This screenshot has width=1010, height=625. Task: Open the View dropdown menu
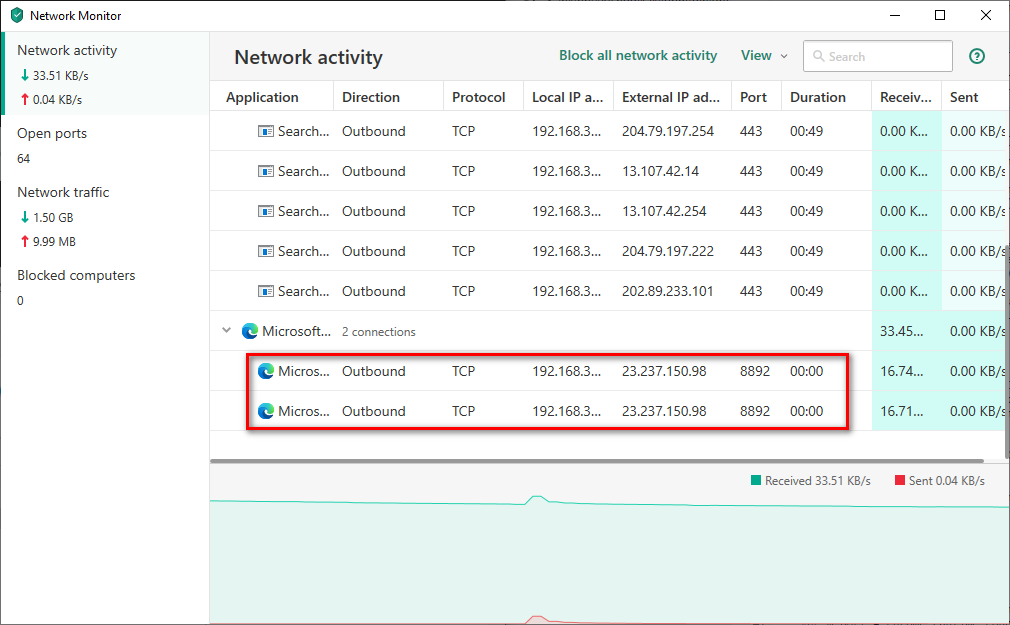coord(764,56)
